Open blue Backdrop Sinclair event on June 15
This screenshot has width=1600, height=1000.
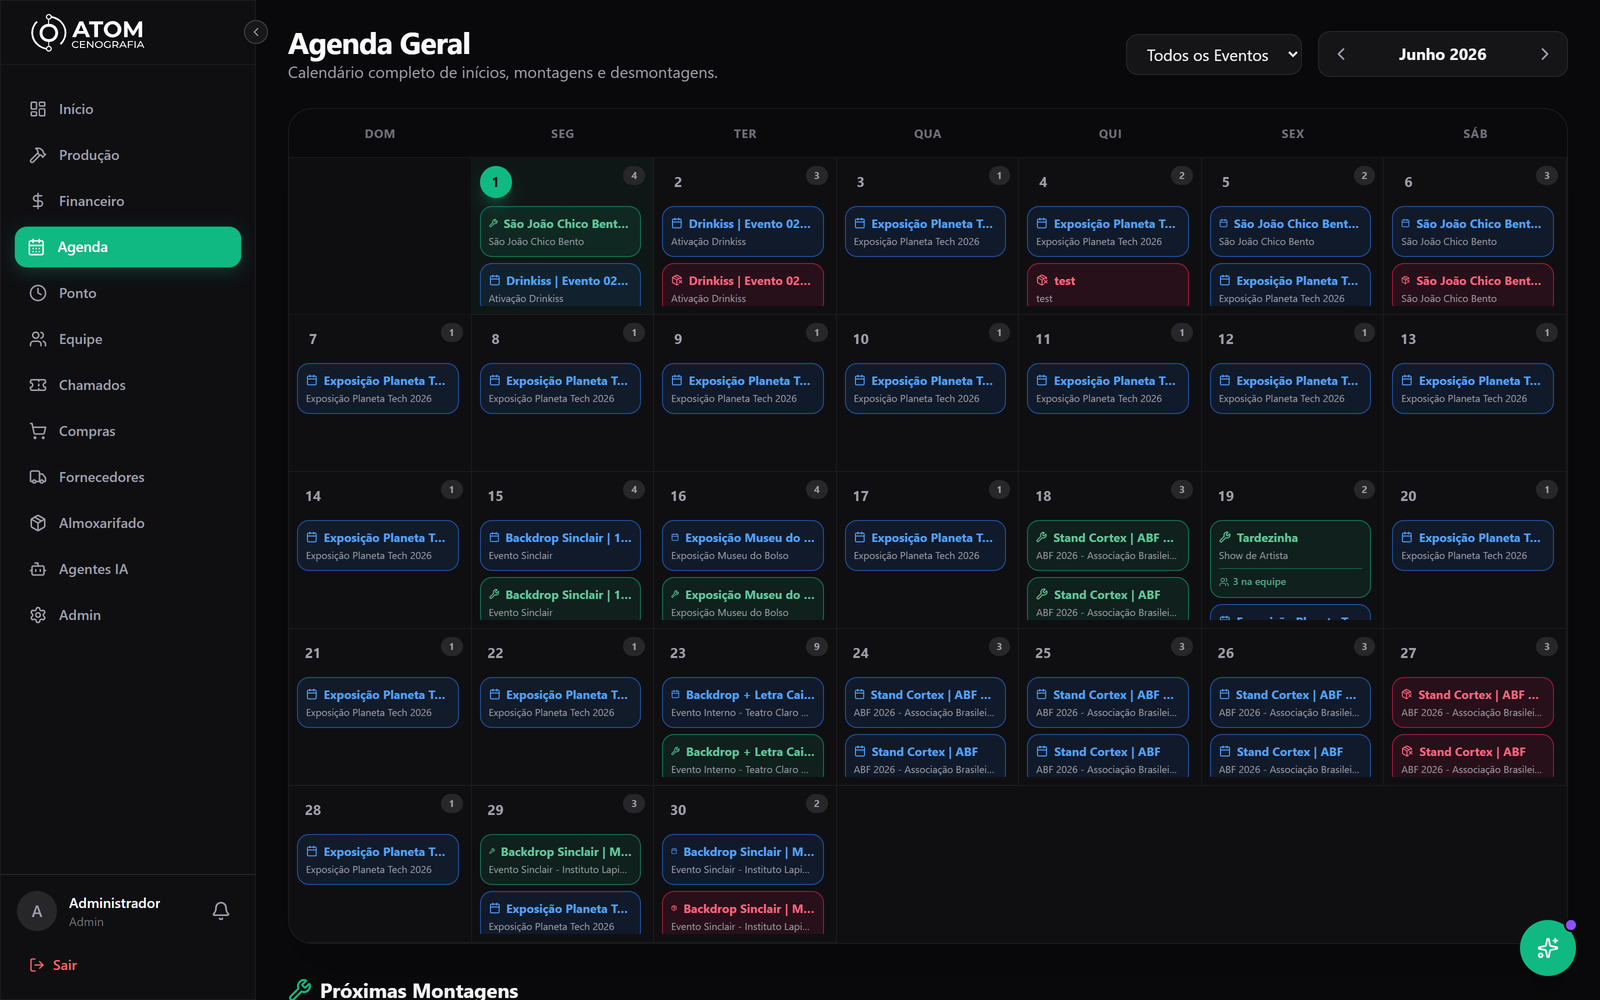point(560,546)
